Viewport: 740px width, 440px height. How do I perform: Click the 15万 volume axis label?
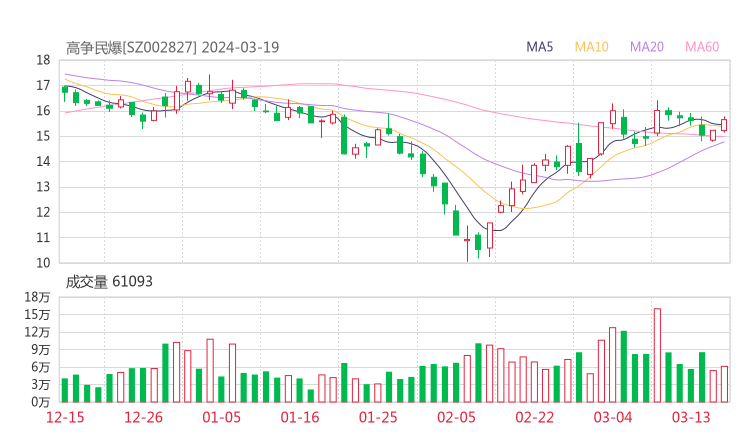click(x=37, y=314)
